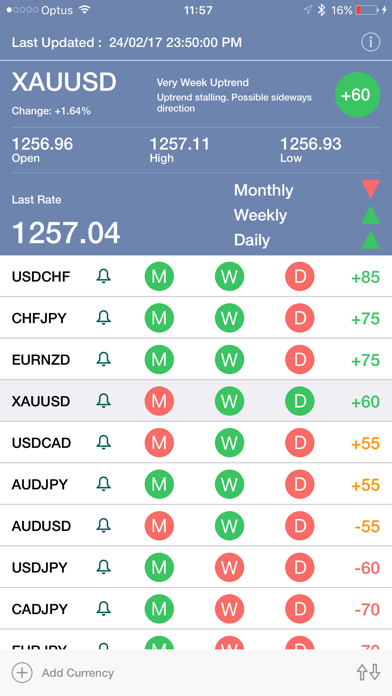This screenshot has height=696, width=392.
Task: Select the USDCAD row name
Action: (x=41, y=443)
